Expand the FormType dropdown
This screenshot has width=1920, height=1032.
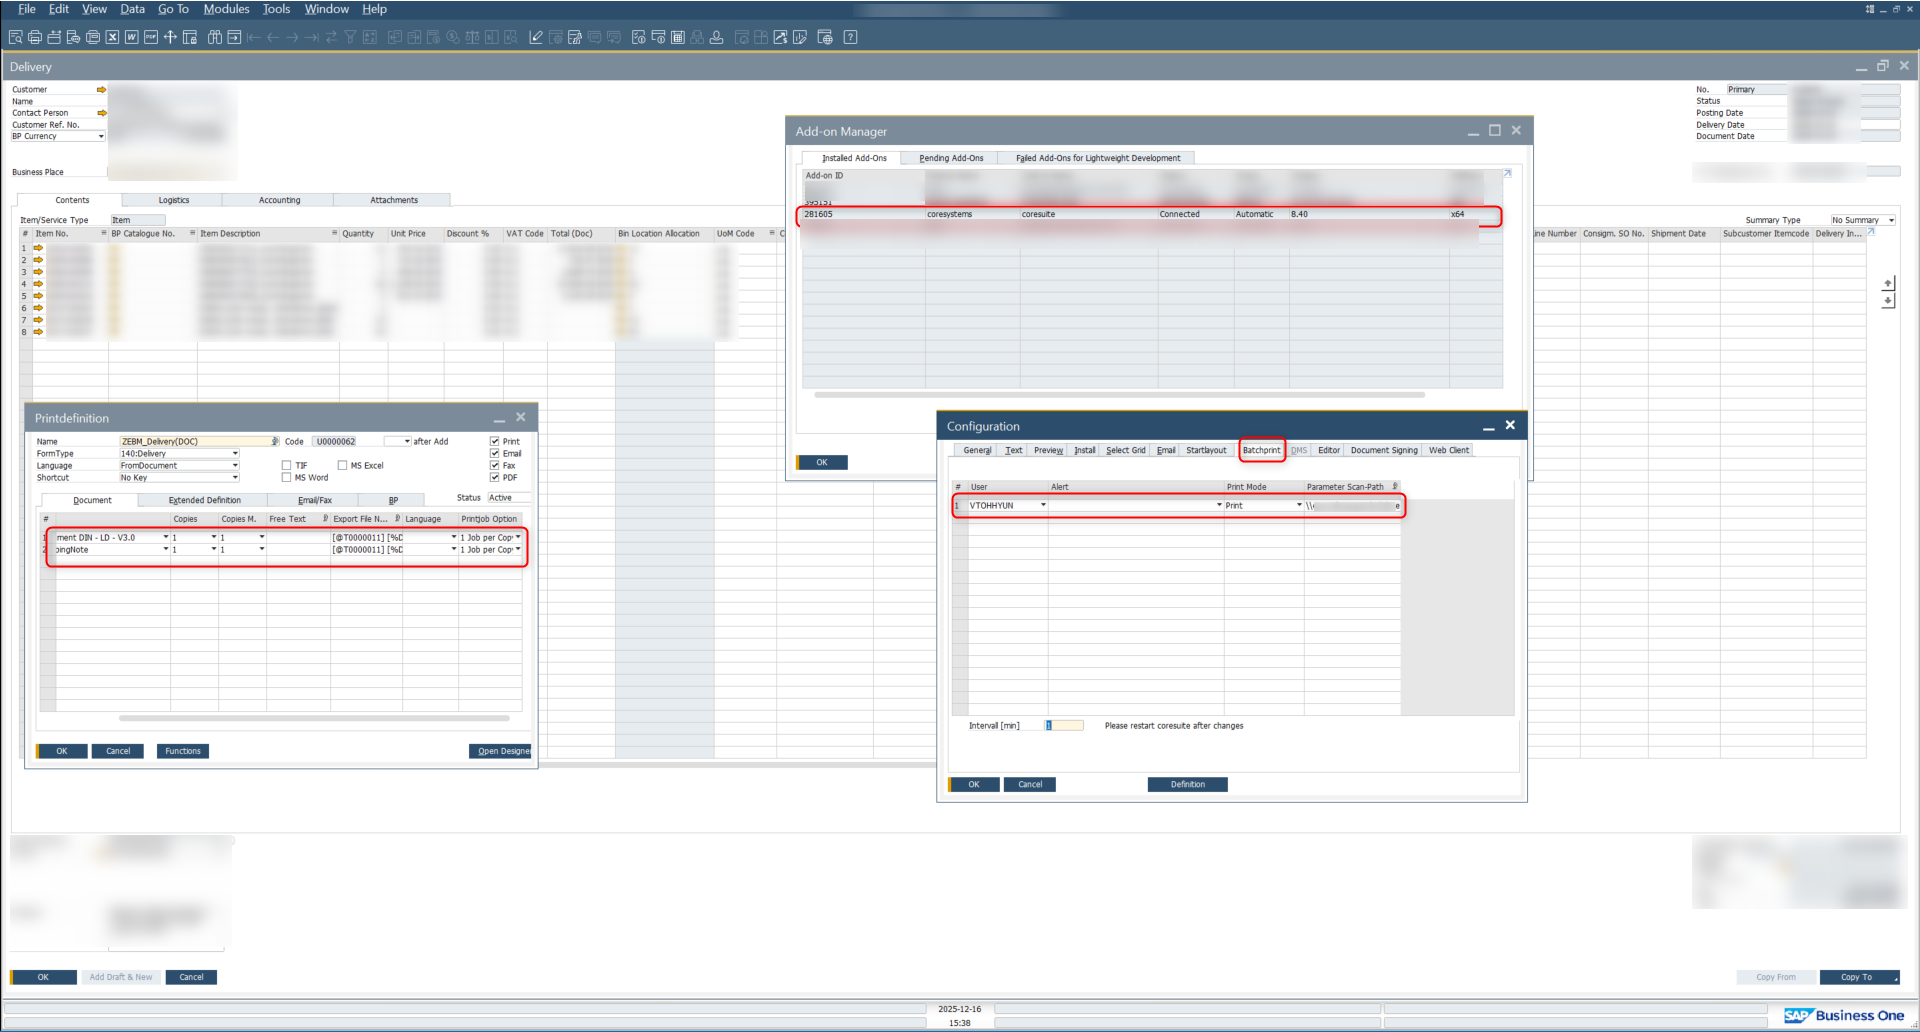(x=235, y=453)
